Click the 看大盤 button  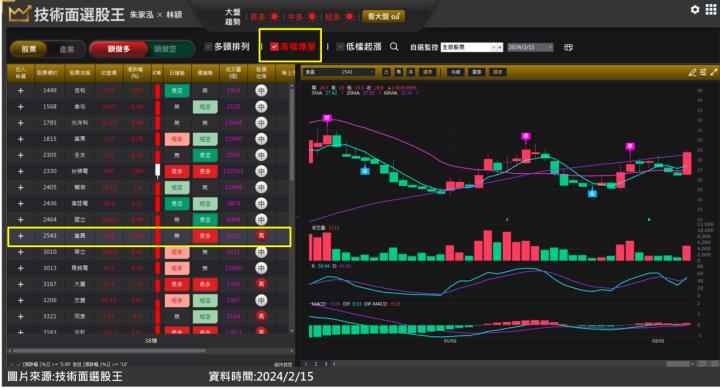coord(383,17)
